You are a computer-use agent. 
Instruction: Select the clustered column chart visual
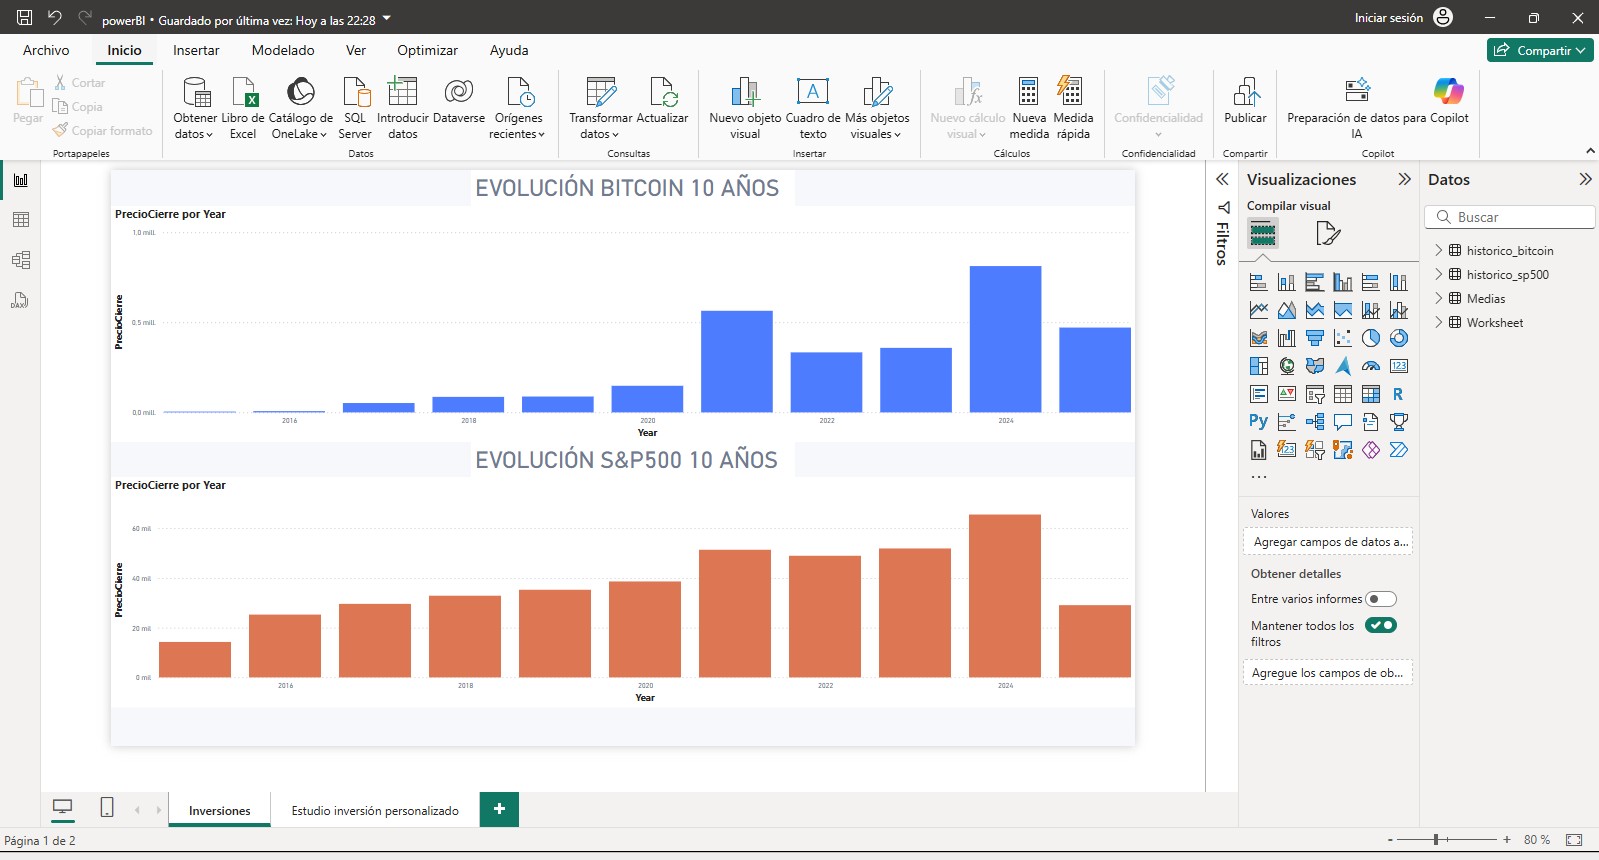tap(1343, 282)
